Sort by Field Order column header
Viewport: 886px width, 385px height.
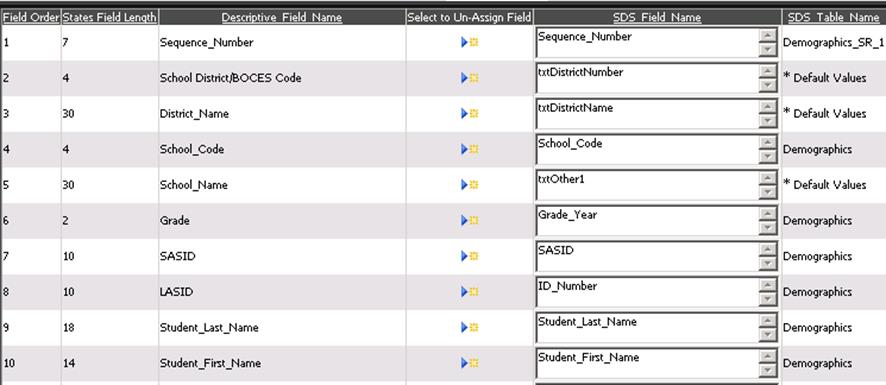(x=31, y=18)
